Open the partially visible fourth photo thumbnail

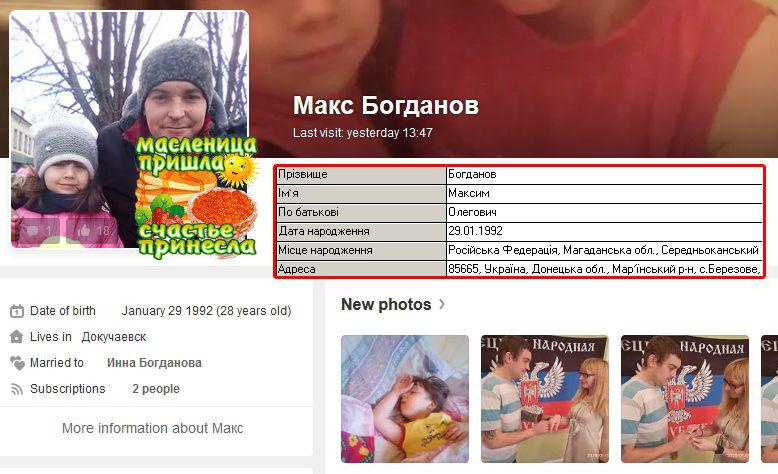click(770, 399)
